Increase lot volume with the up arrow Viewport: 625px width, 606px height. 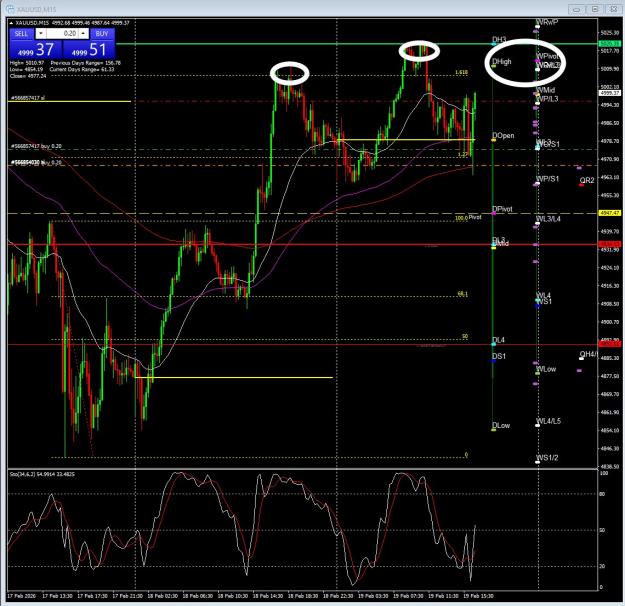[84, 33]
